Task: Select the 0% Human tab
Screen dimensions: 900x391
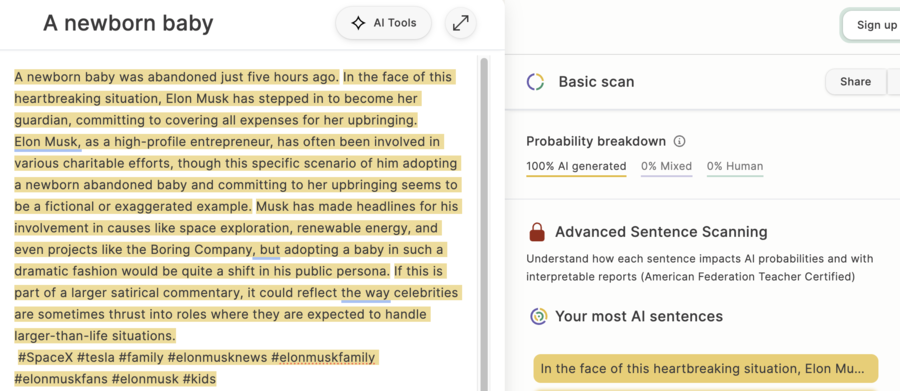Action: (x=735, y=167)
